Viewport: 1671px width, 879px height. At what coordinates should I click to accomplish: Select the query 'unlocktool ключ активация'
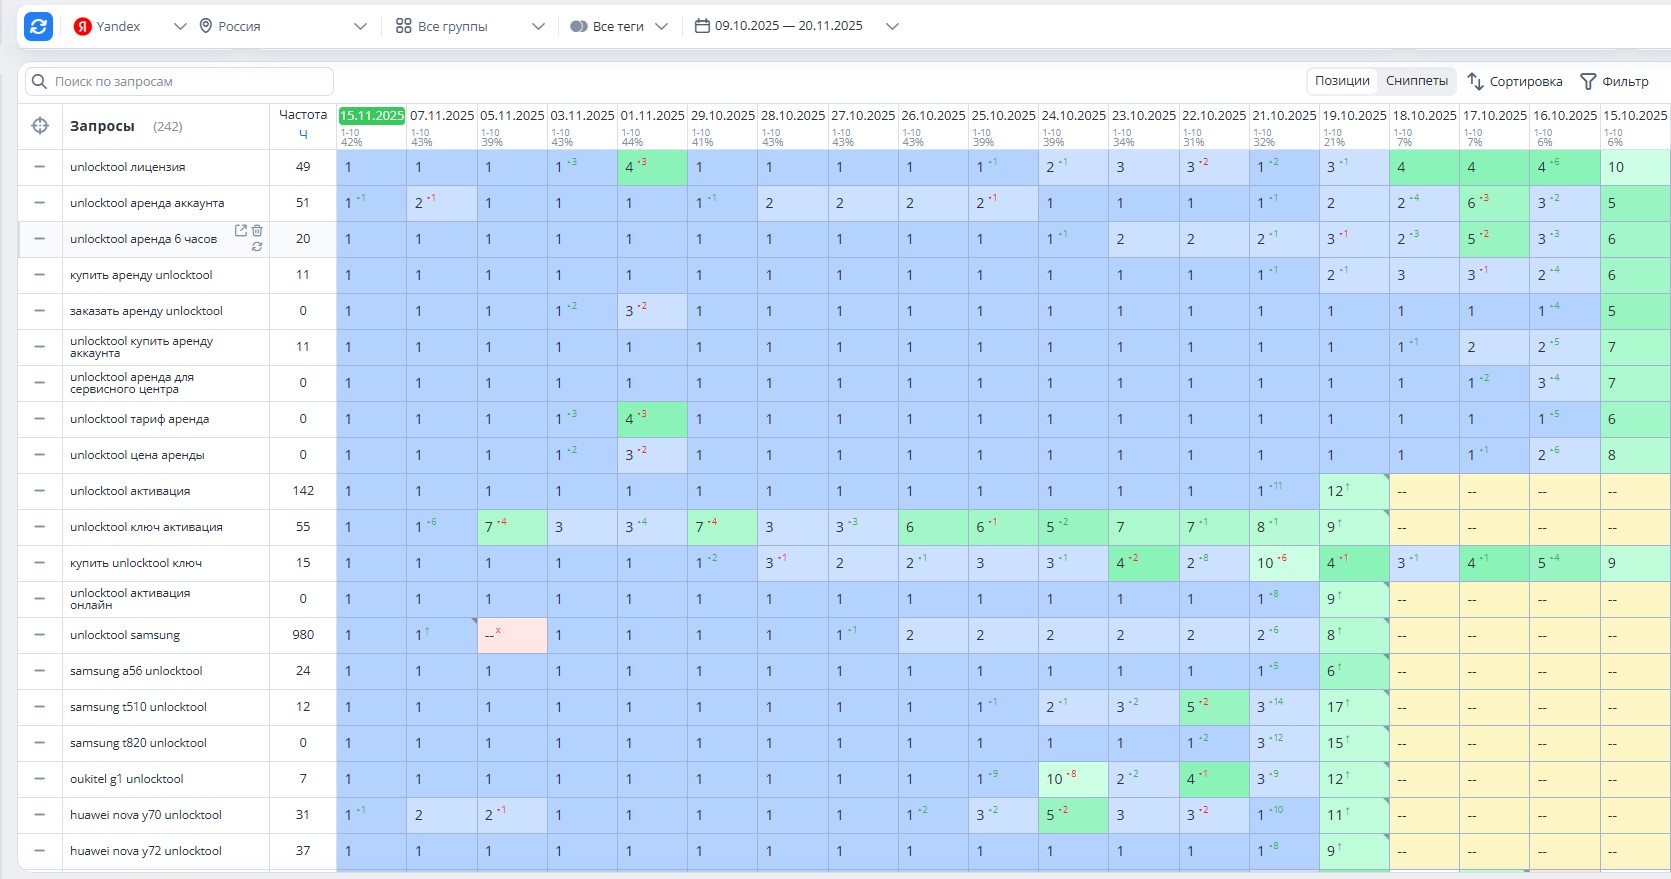click(146, 527)
